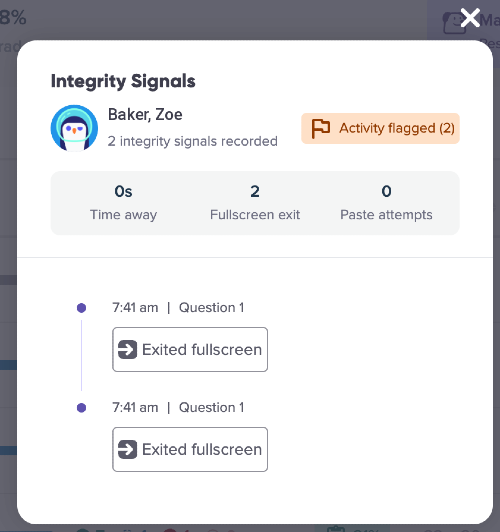The height and width of the screenshot is (532, 500).
Task: Click the first Exited fullscreen arrow icon
Action: tap(128, 349)
